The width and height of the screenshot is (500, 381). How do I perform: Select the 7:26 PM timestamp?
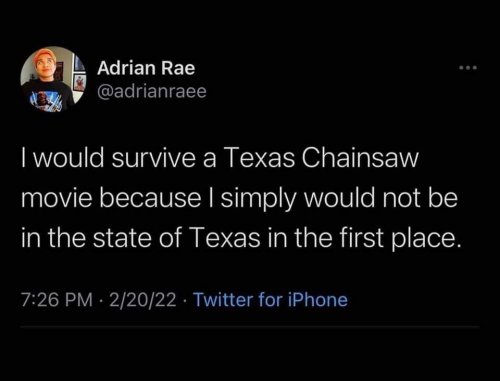tap(57, 299)
